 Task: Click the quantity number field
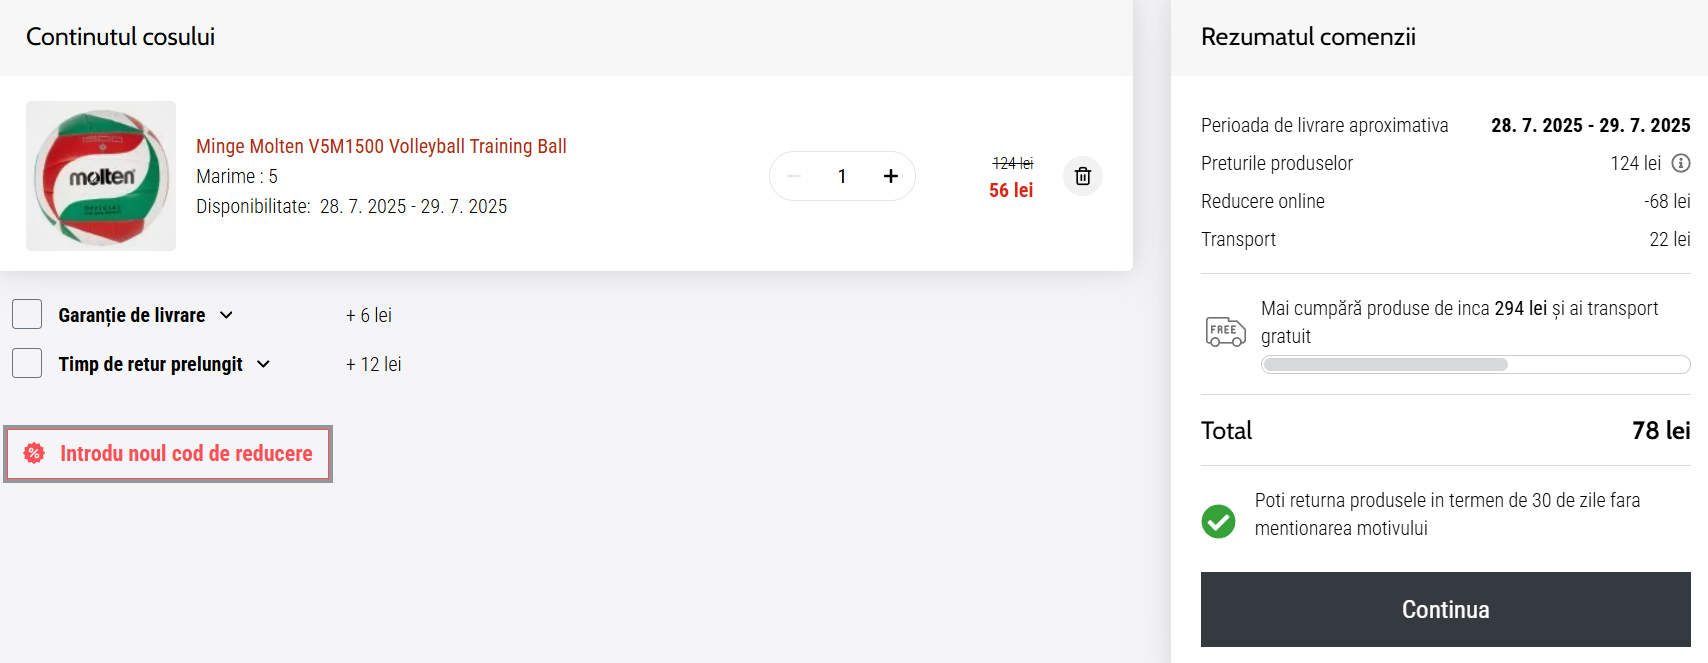842,176
